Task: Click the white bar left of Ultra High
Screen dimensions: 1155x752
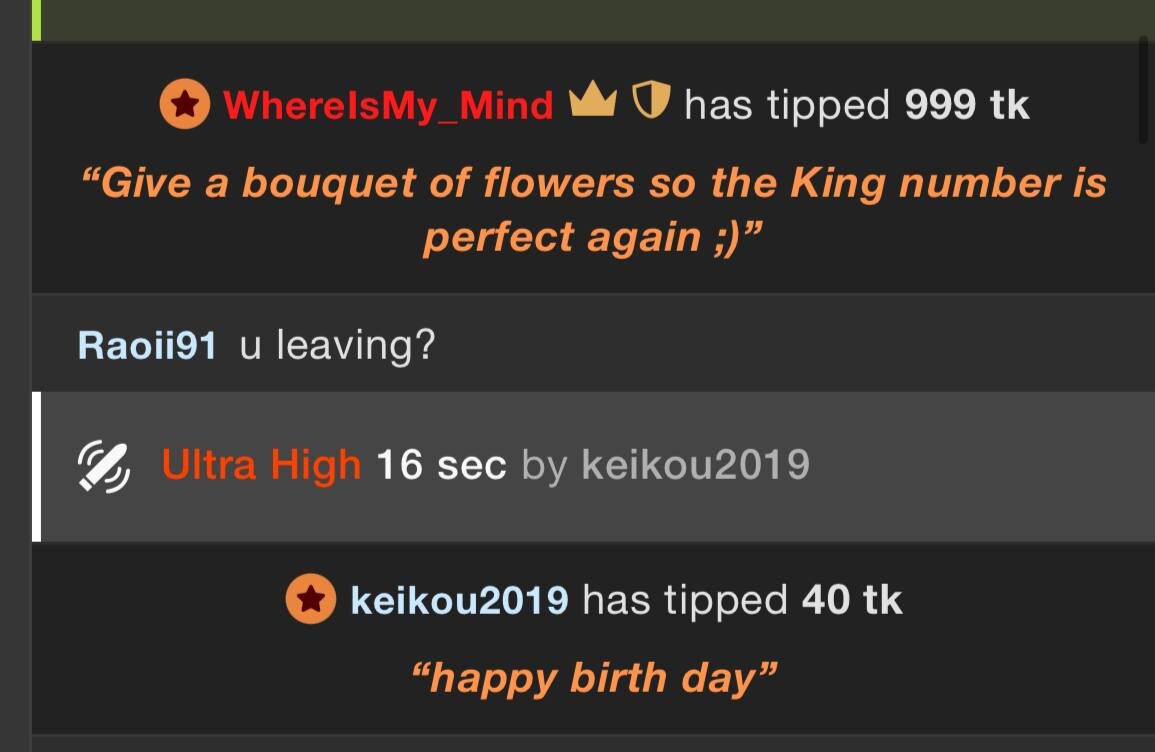Action: [x=36, y=466]
